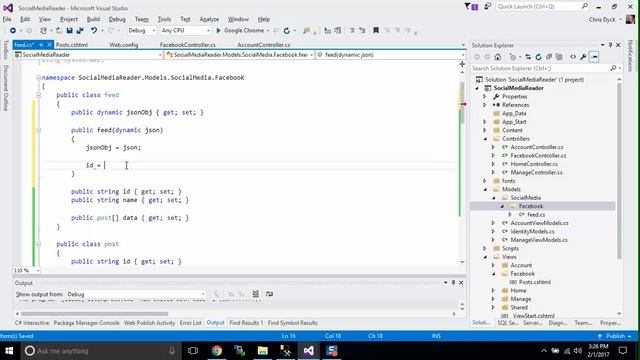Toggle Preview Selected Items in Solution Explorer
The height and width of the screenshot is (360, 640).
click(x=594, y=57)
